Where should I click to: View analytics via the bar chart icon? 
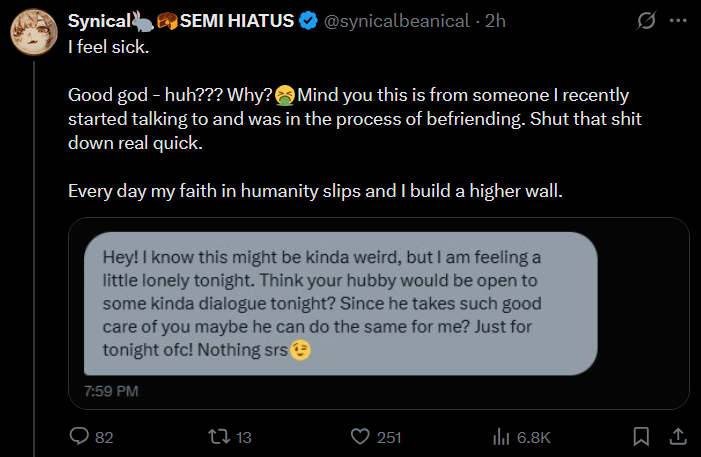click(x=501, y=436)
